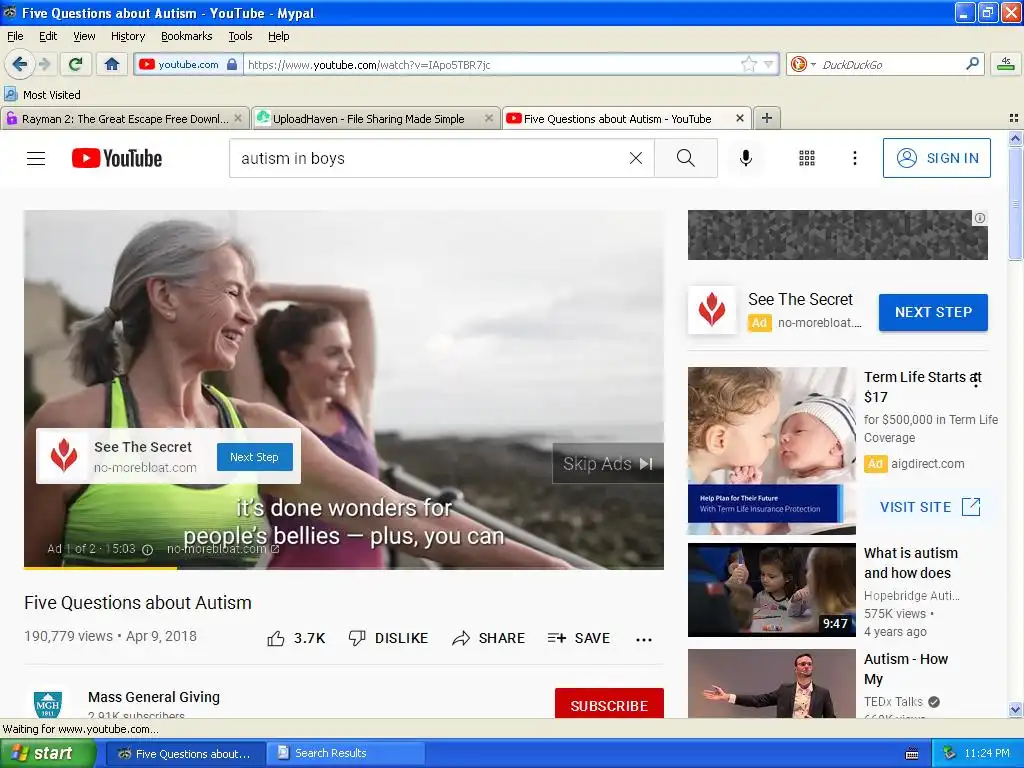The width and height of the screenshot is (1024, 768).
Task: Open YouTube settings three-dot menu
Action: click(854, 158)
